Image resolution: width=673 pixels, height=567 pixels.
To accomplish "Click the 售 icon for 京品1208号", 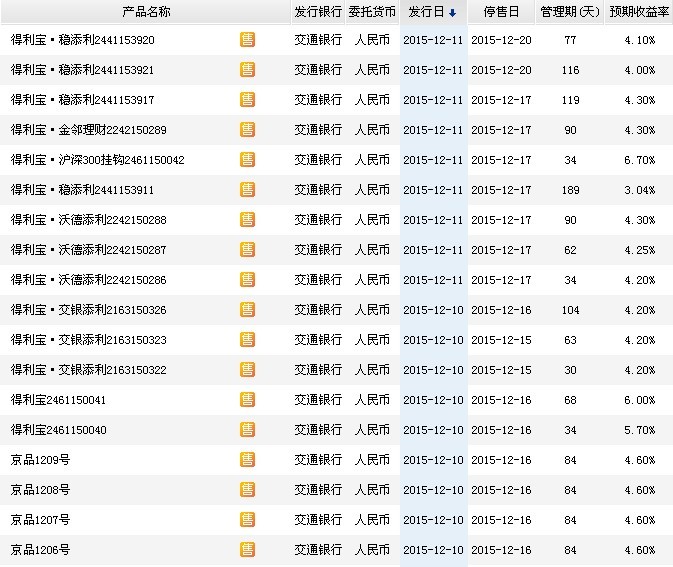I will pos(247,490).
